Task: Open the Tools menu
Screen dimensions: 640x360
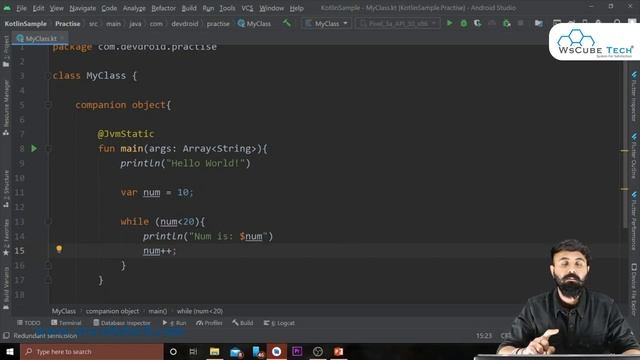Action: 227,8
